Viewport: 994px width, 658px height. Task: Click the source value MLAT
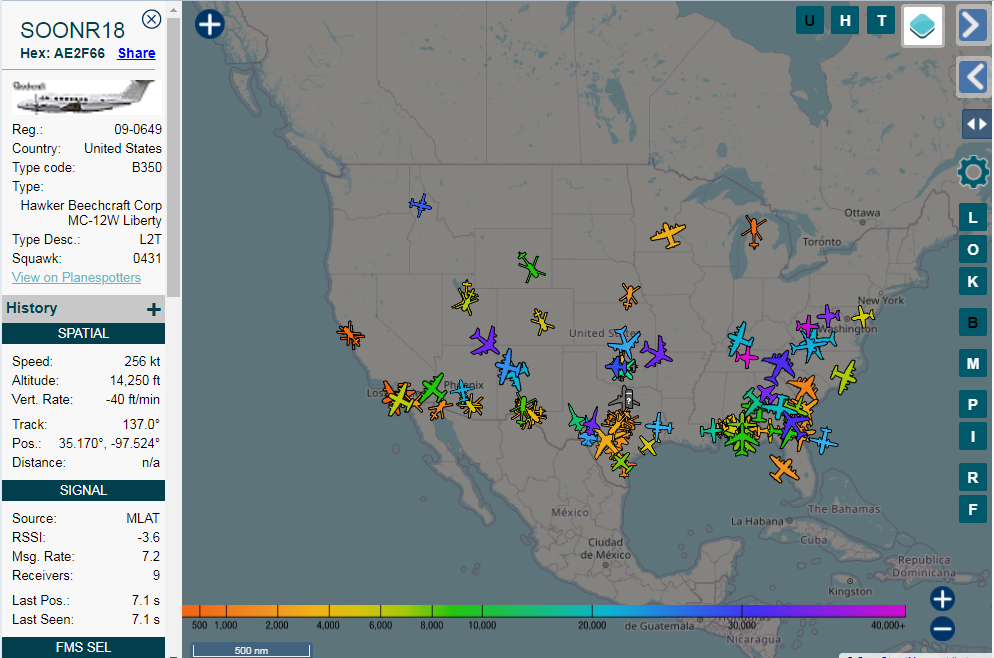[x=143, y=519]
